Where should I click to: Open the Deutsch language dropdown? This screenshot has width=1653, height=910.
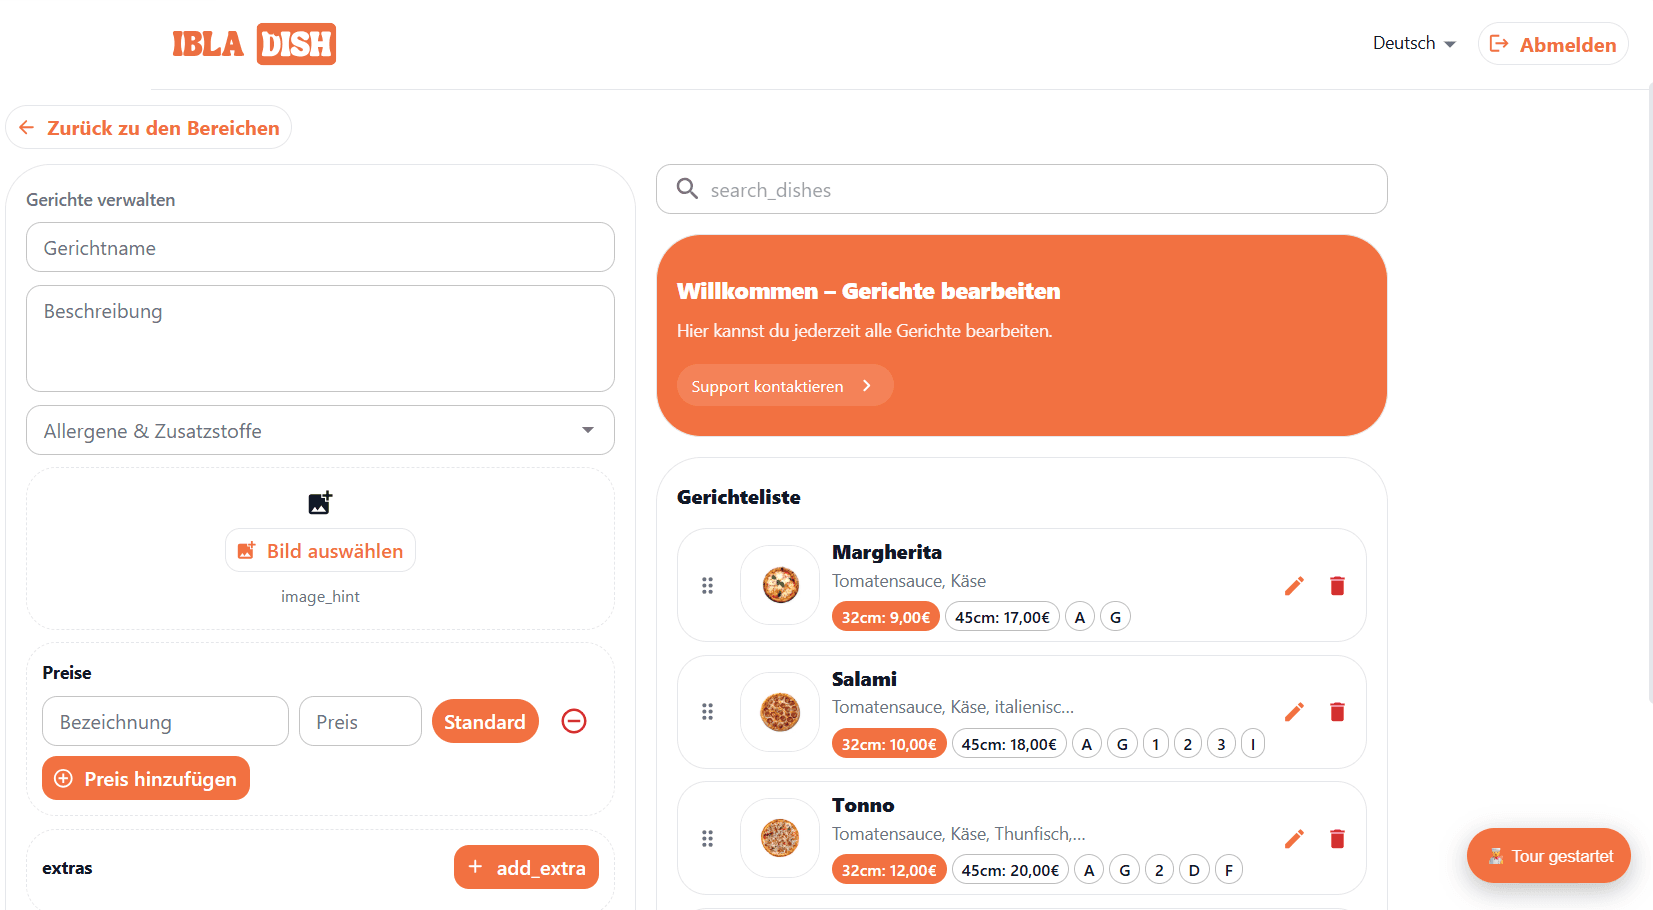coord(1413,43)
